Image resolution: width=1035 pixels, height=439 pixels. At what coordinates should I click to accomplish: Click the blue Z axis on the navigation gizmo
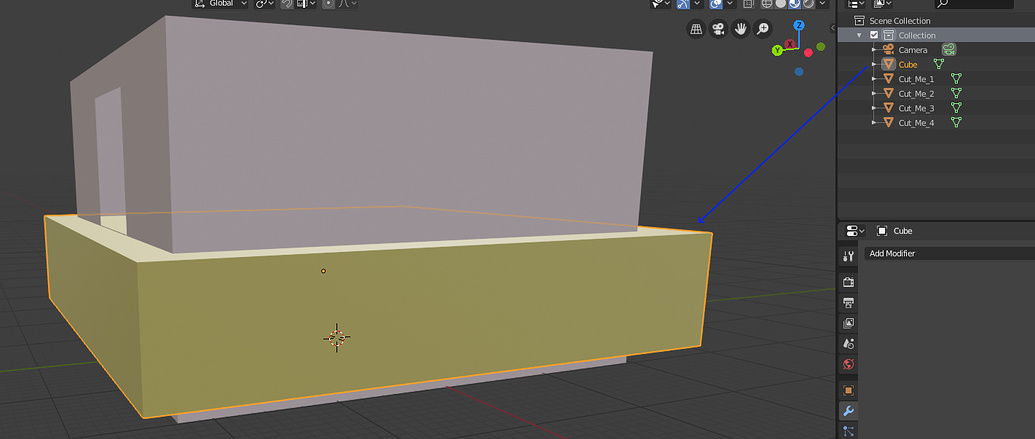click(799, 25)
